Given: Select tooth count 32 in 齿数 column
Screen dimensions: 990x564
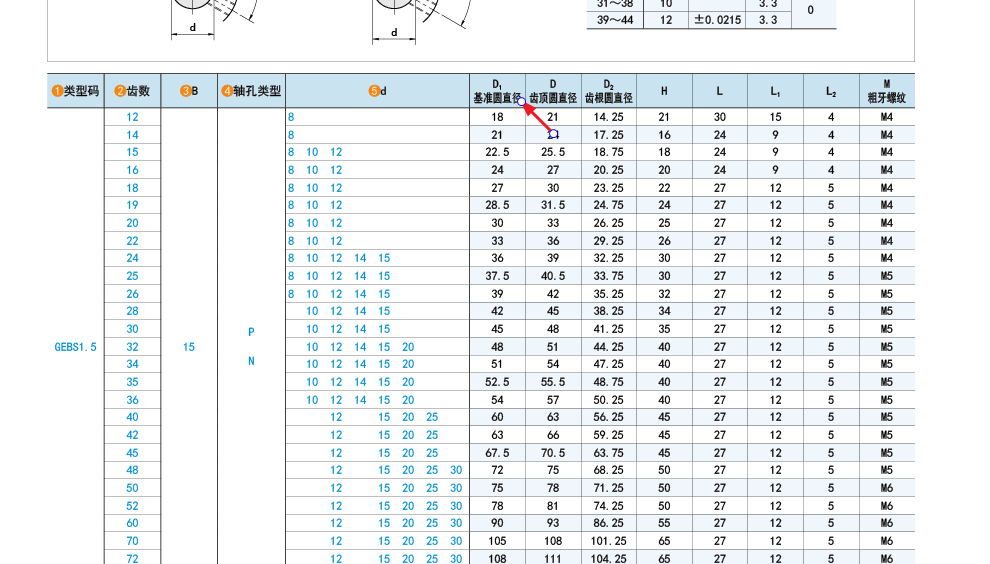Looking at the screenshot, I should click(x=132, y=347).
